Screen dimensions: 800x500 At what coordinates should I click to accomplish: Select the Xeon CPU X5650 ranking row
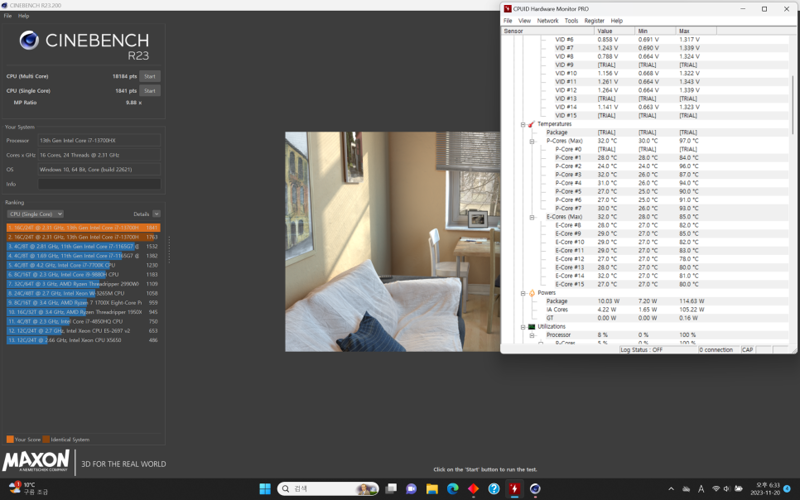pos(83,340)
